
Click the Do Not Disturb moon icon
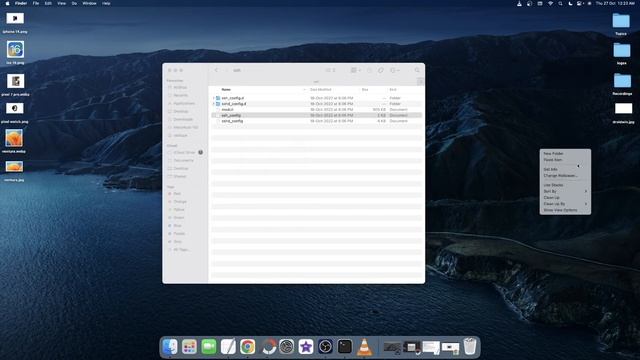tap(570, 3)
